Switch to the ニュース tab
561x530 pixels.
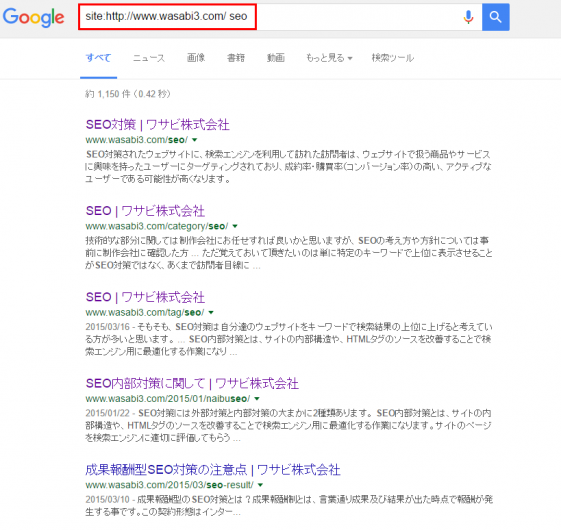(149, 58)
